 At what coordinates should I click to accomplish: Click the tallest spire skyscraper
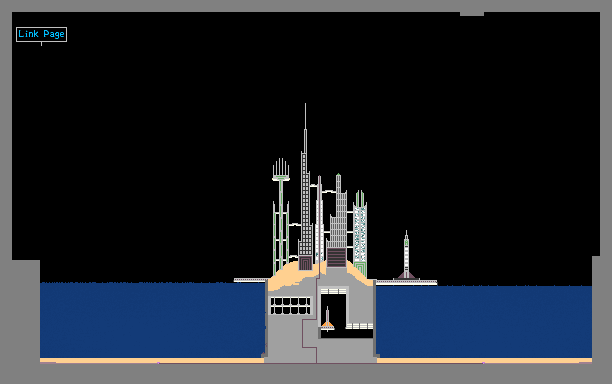[x=306, y=187]
